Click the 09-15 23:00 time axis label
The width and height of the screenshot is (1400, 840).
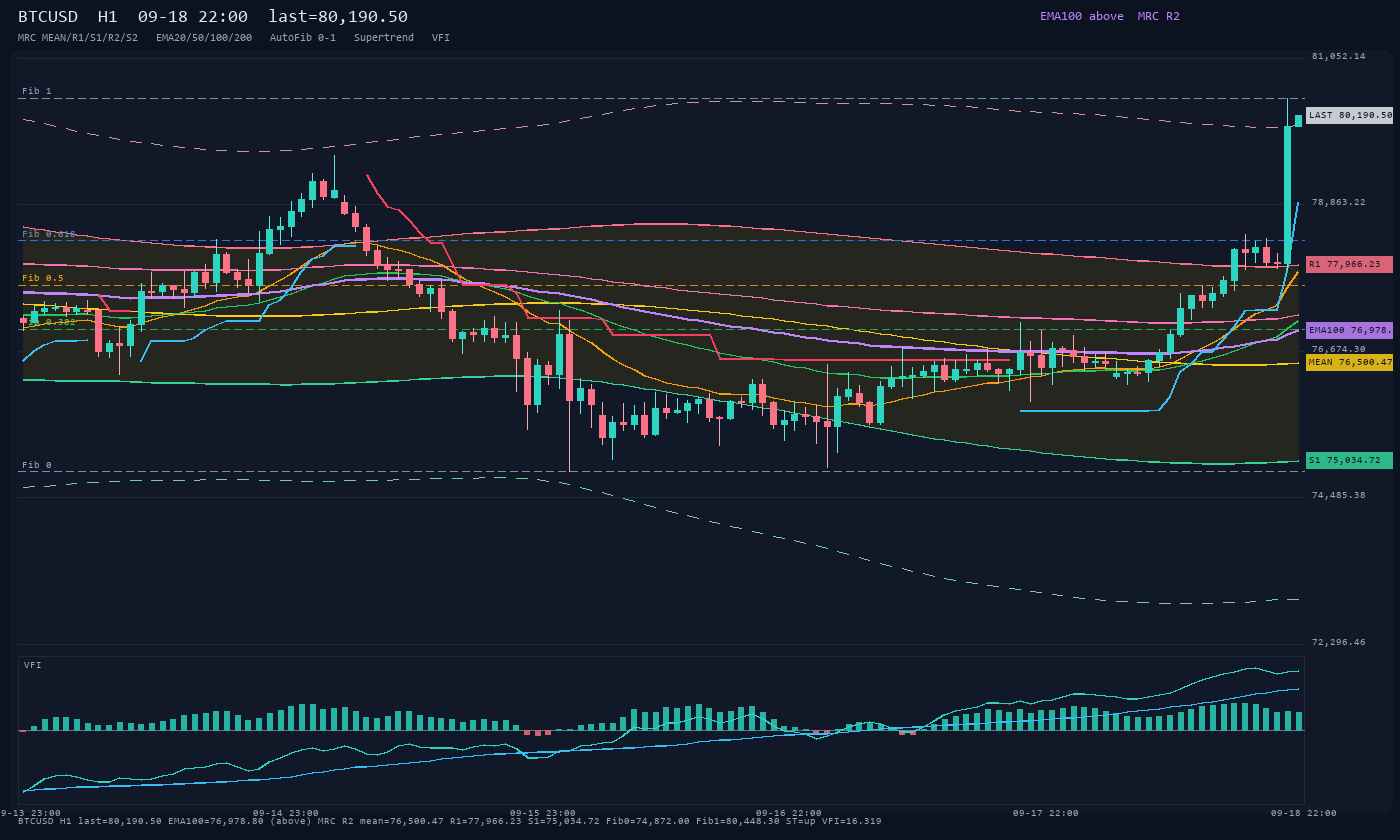tap(543, 813)
